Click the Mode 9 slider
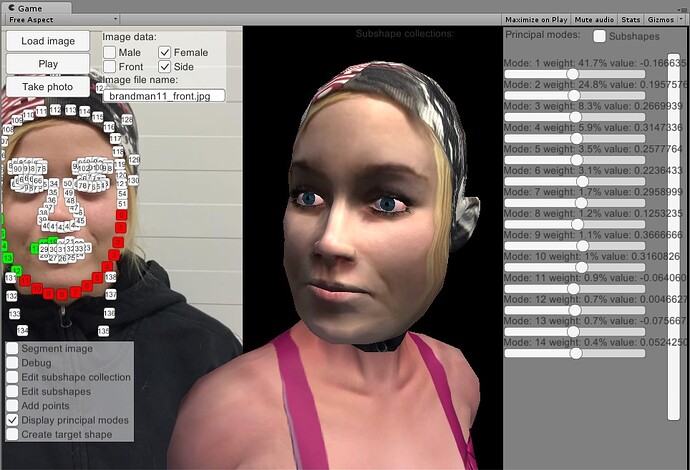This screenshot has height=470, width=690. pos(575,246)
